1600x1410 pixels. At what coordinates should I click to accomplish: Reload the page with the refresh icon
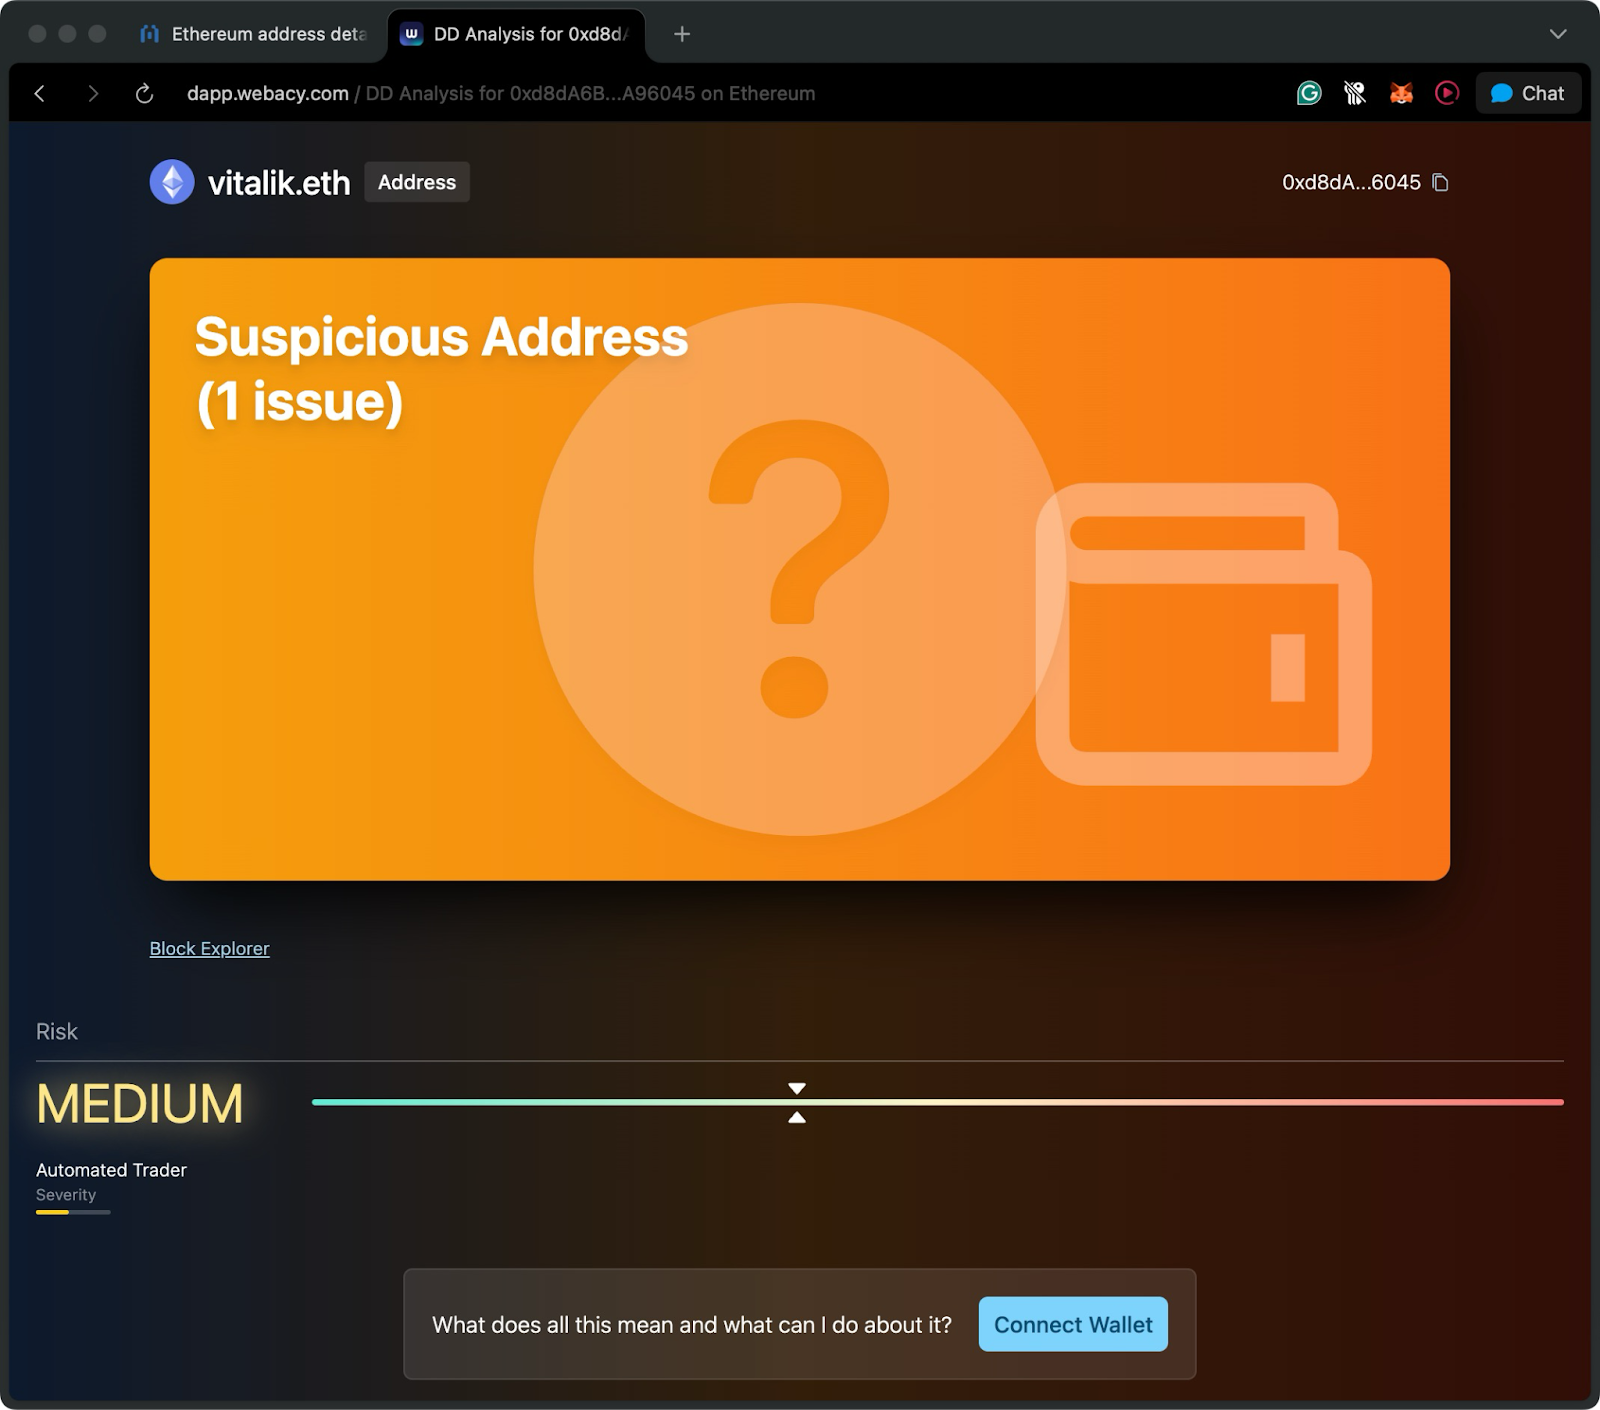point(144,93)
